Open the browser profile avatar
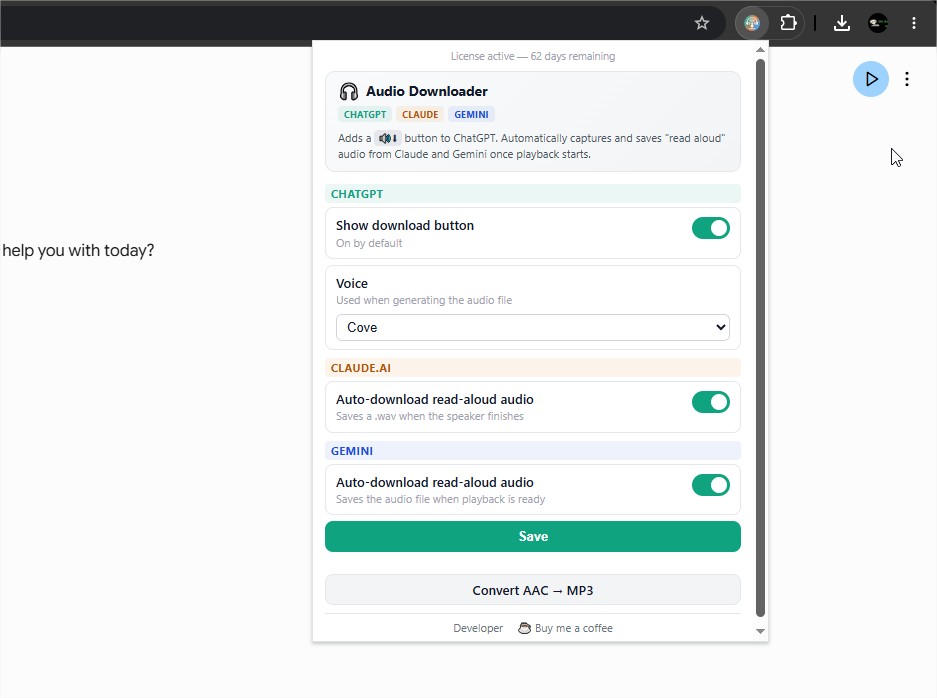The image size is (937, 698). click(x=878, y=23)
